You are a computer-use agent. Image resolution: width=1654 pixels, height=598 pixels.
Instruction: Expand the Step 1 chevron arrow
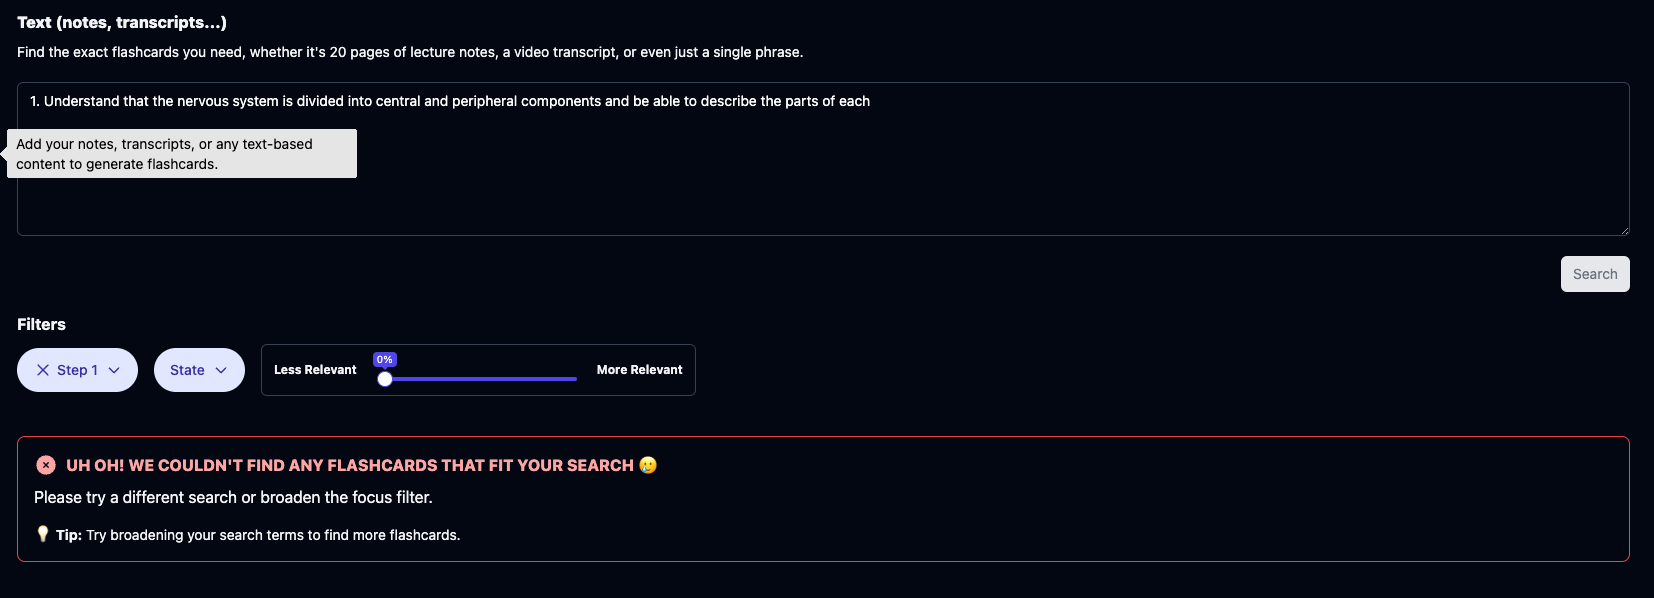pyautogui.click(x=114, y=370)
